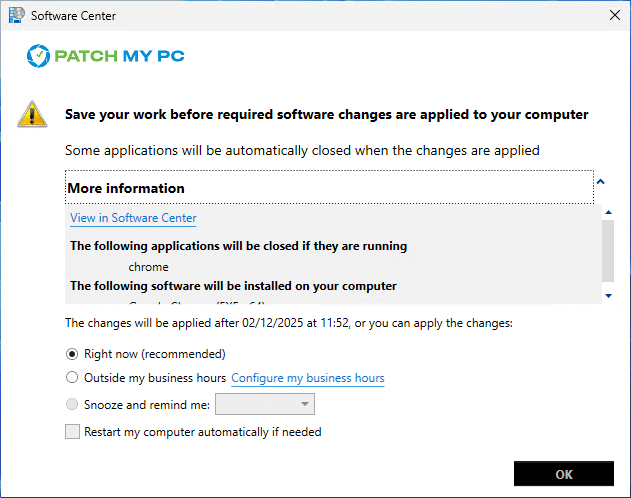Click the Save your work warning heading

click(x=326, y=114)
